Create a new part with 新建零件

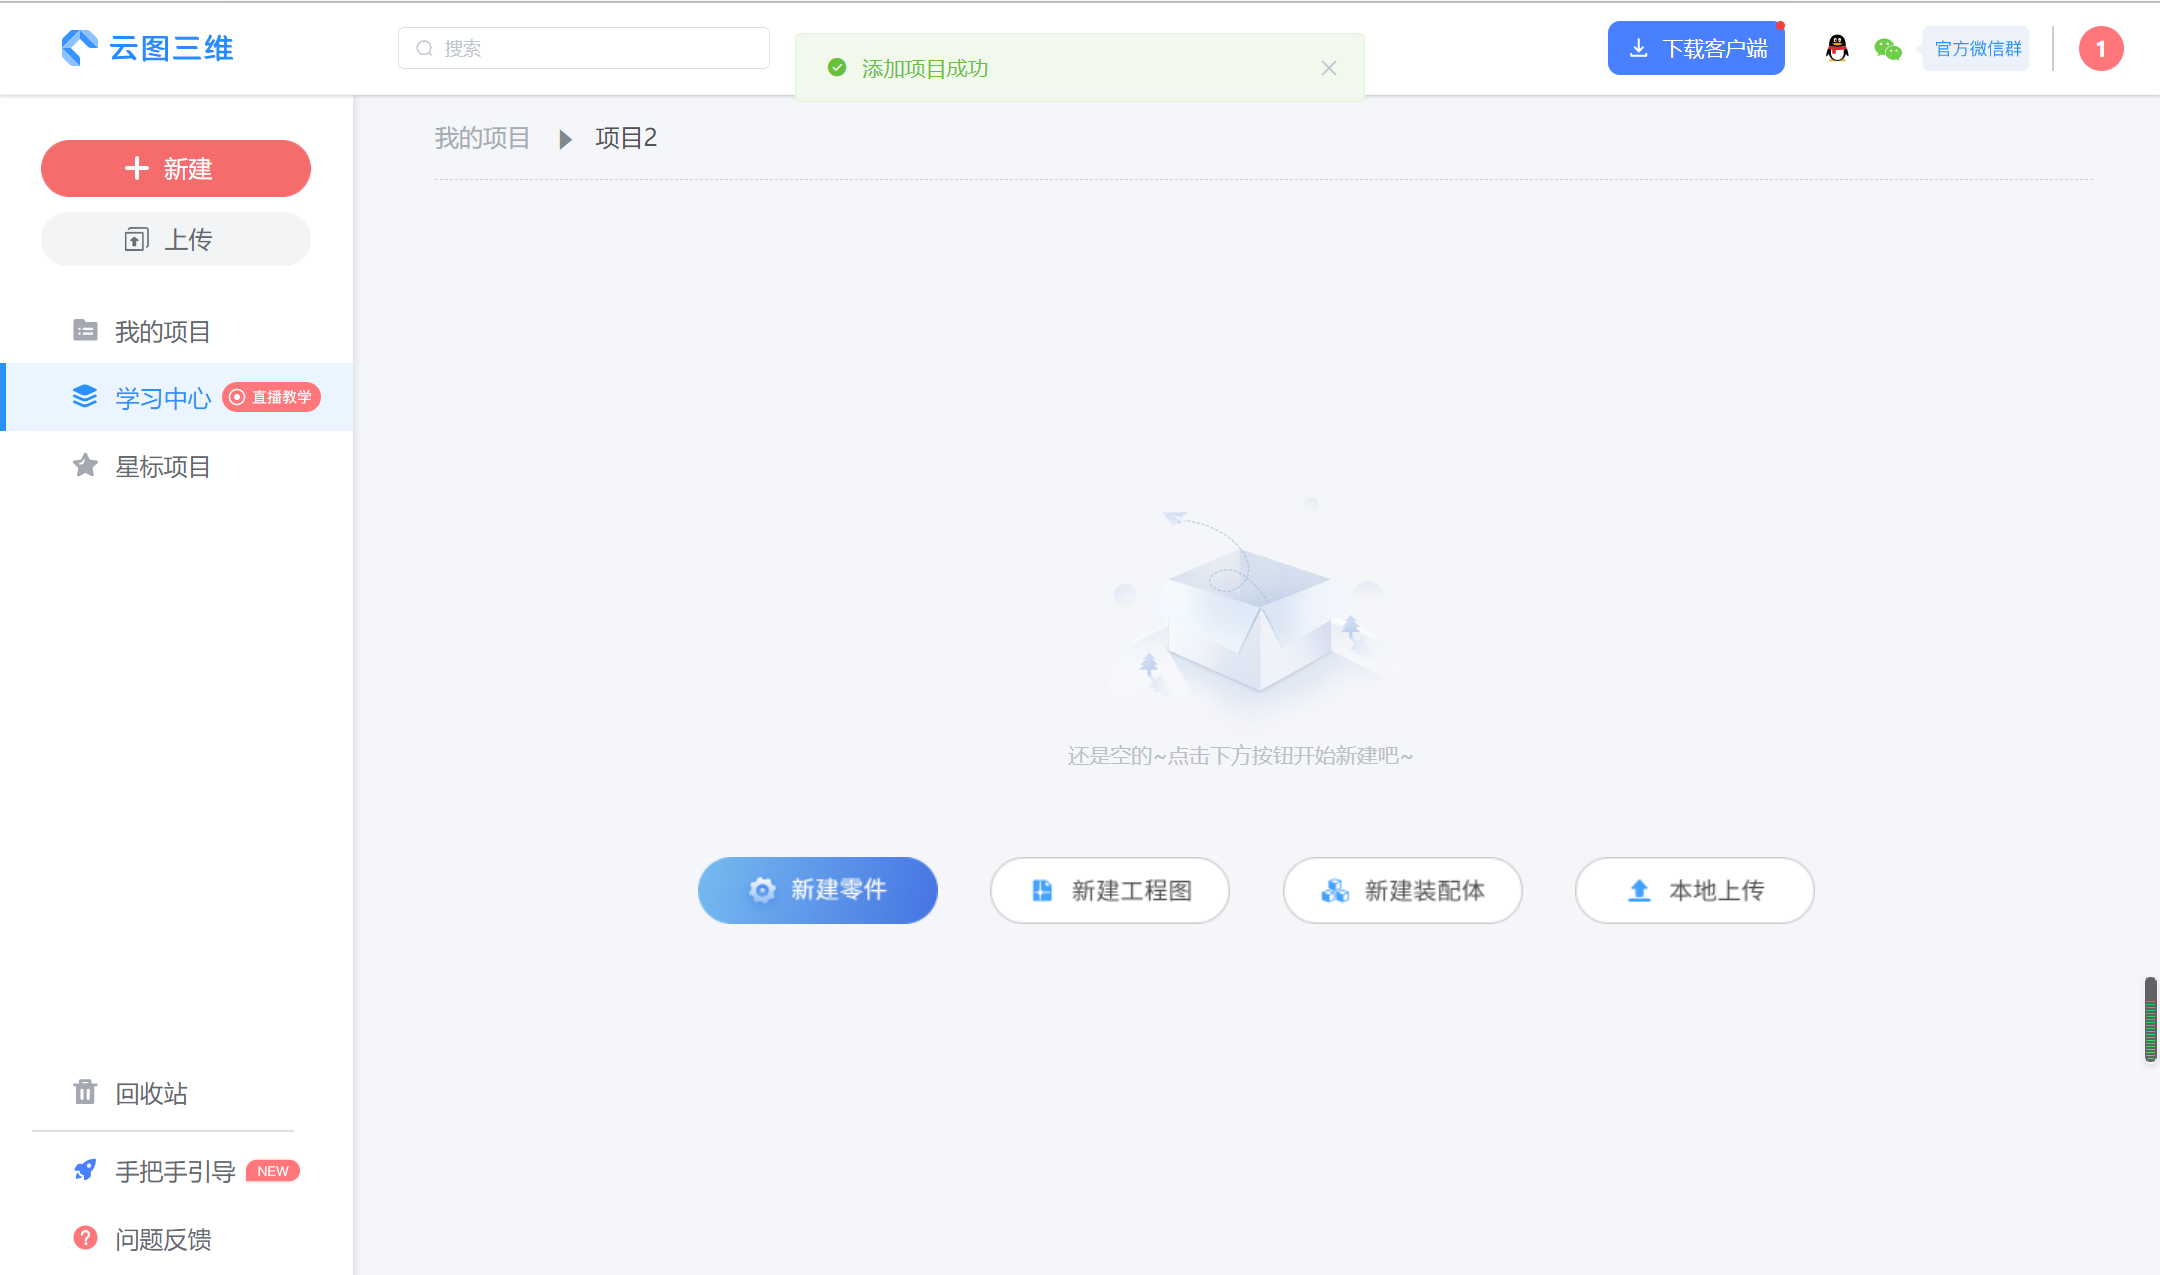[x=817, y=890]
